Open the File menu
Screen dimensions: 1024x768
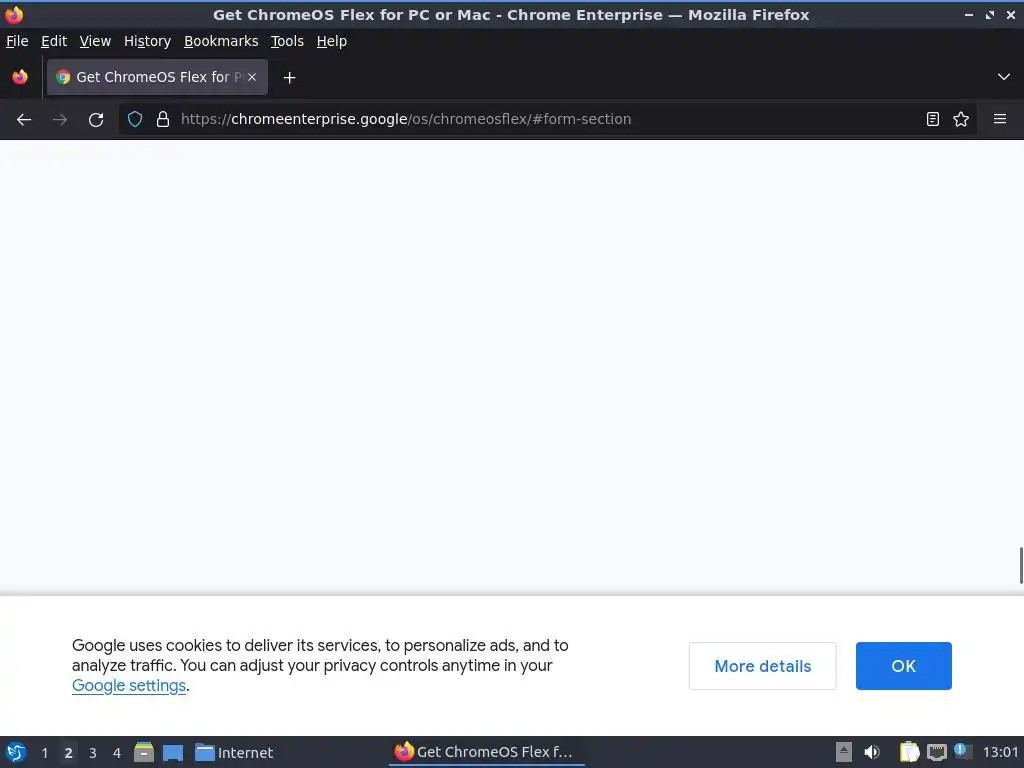click(17, 41)
